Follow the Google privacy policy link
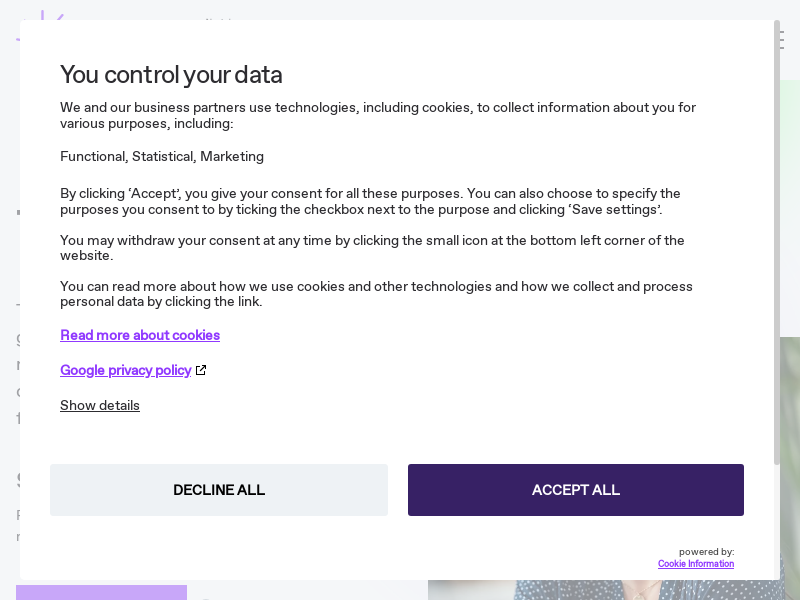 tap(125, 370)
